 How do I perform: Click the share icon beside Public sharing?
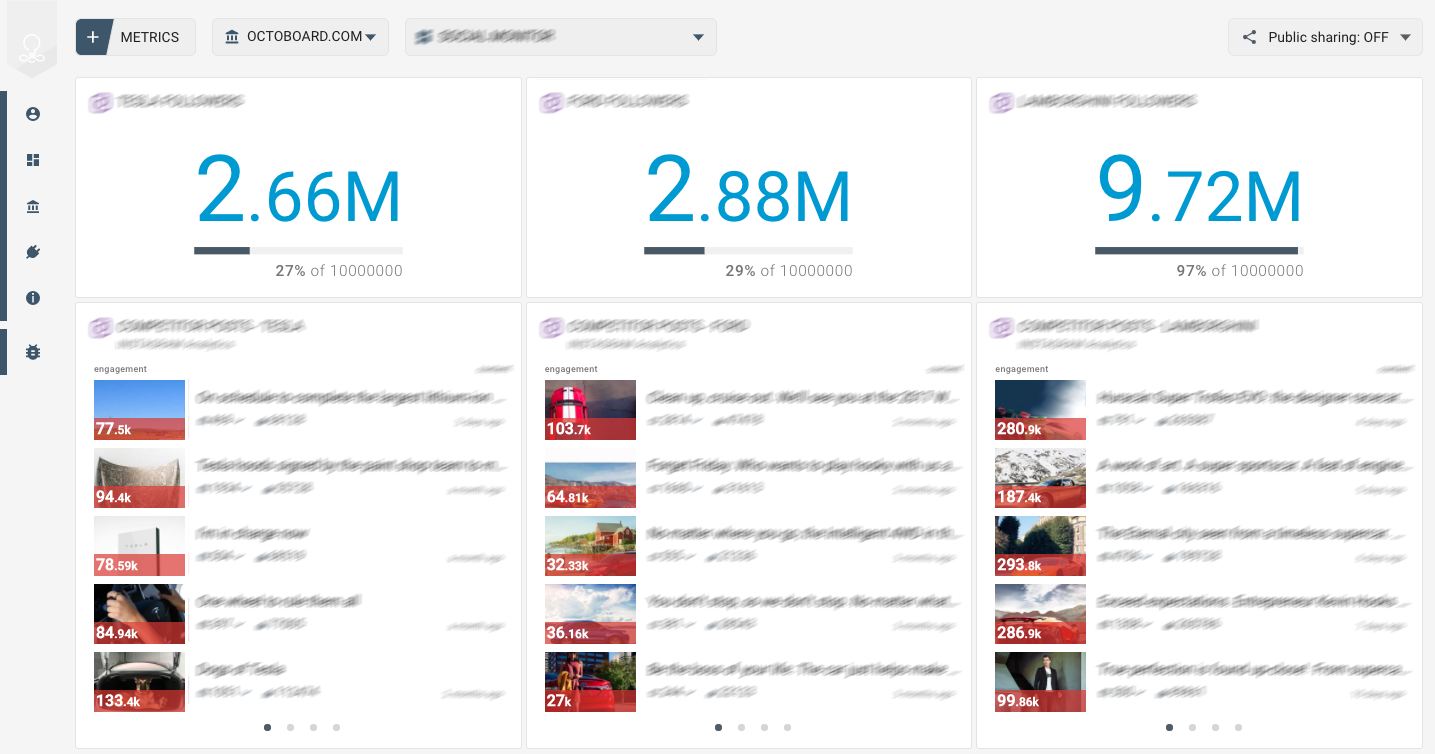(1249, 37)
